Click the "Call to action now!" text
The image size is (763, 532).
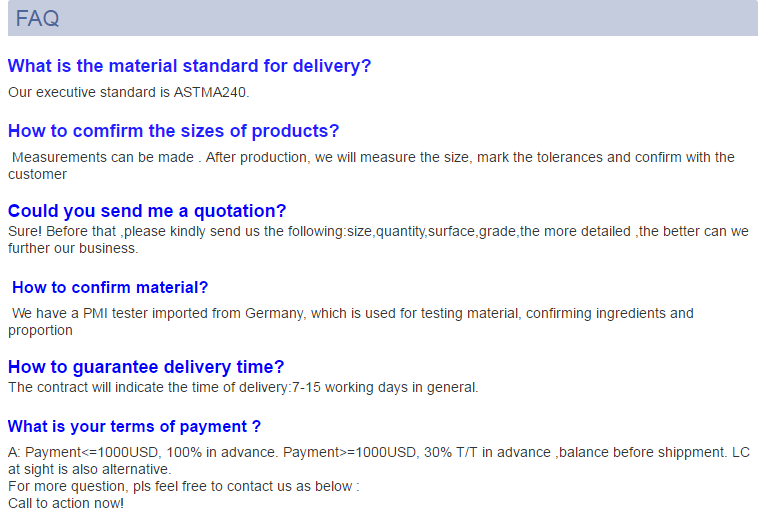[x=66, y=503]
